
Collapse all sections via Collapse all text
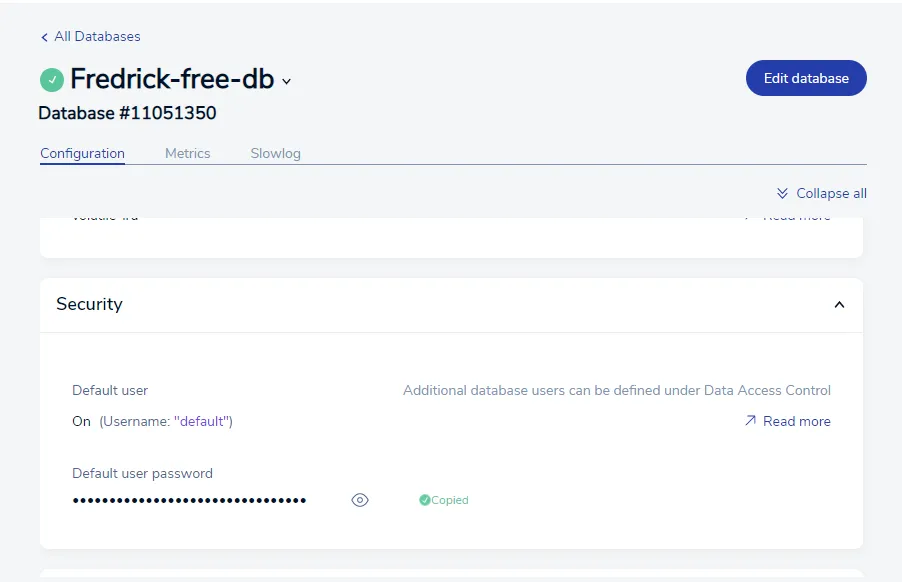[831, 193]
